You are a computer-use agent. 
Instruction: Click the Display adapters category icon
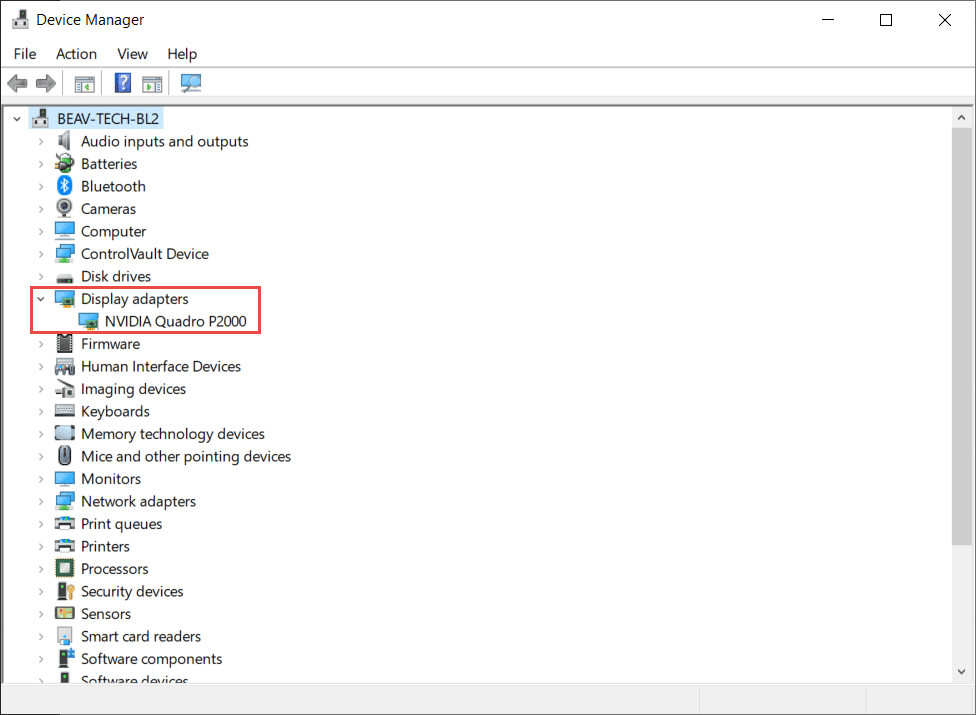65,299
